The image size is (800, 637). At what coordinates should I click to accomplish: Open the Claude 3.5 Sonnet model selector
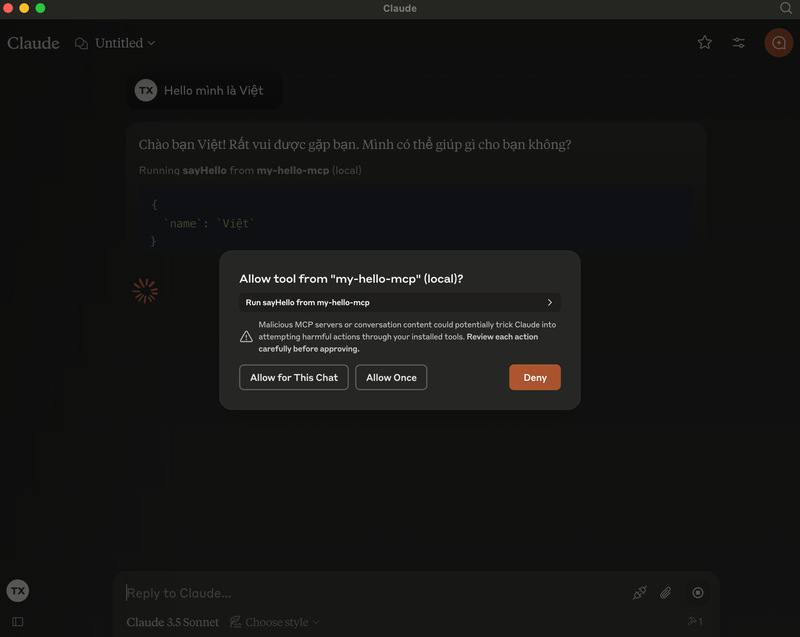(173, 622)
